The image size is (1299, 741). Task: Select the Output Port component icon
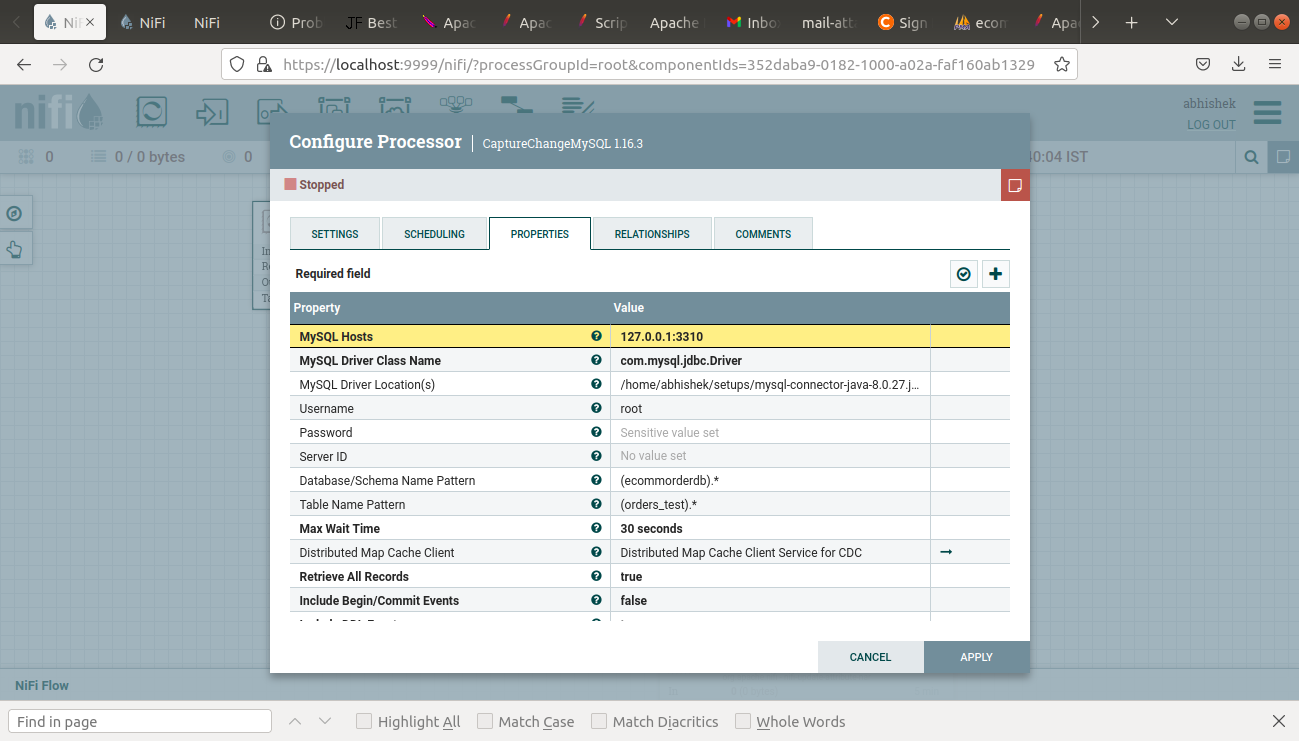pyautogui.click(x=272, y=108)
